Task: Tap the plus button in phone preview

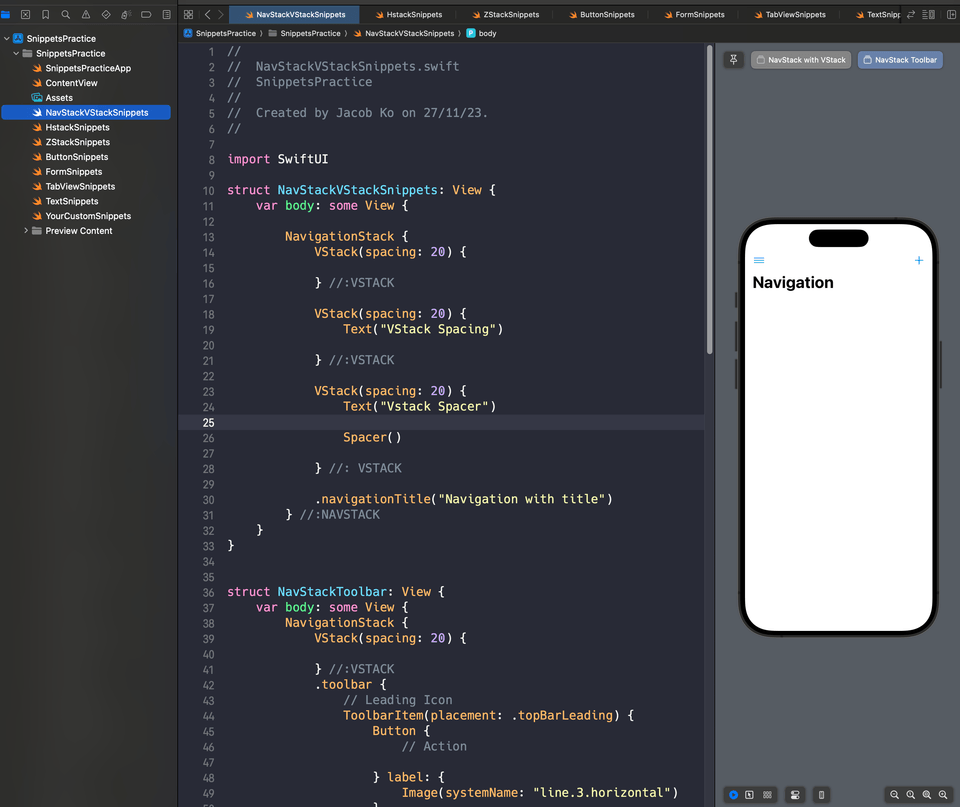Action: click(919, 261)
